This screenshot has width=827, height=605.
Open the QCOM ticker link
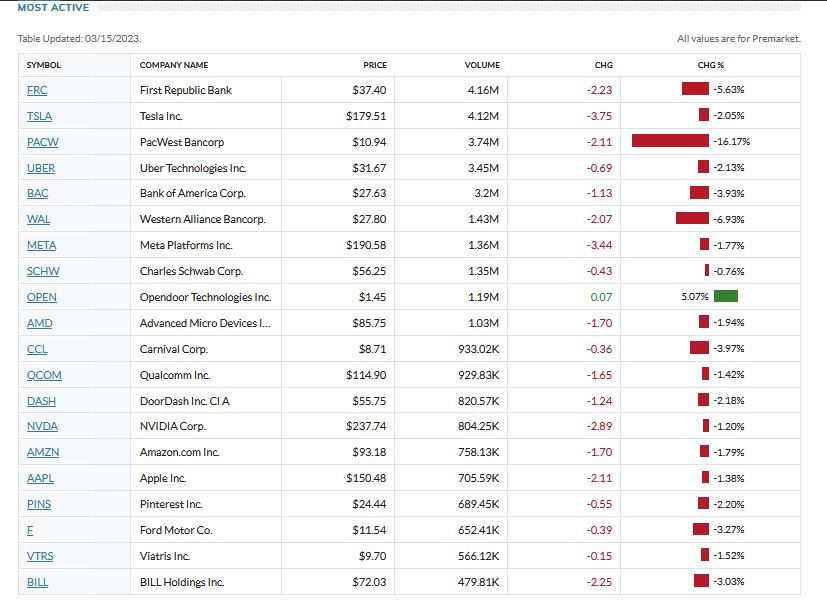(43, 375)
